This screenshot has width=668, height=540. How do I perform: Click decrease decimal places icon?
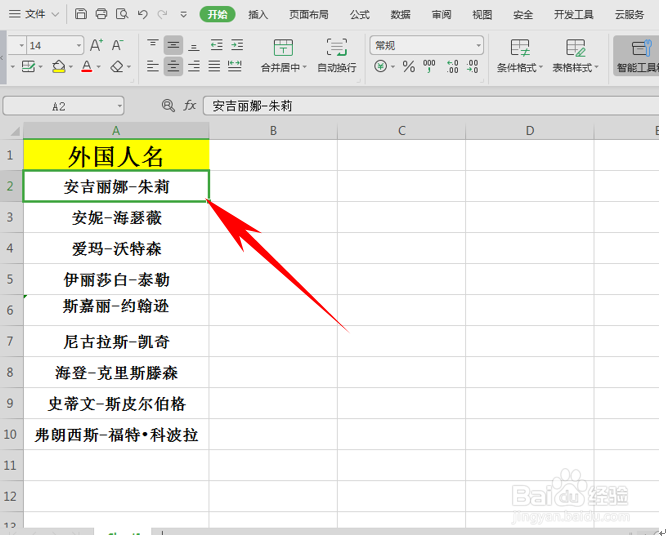(x=472, y=66)
